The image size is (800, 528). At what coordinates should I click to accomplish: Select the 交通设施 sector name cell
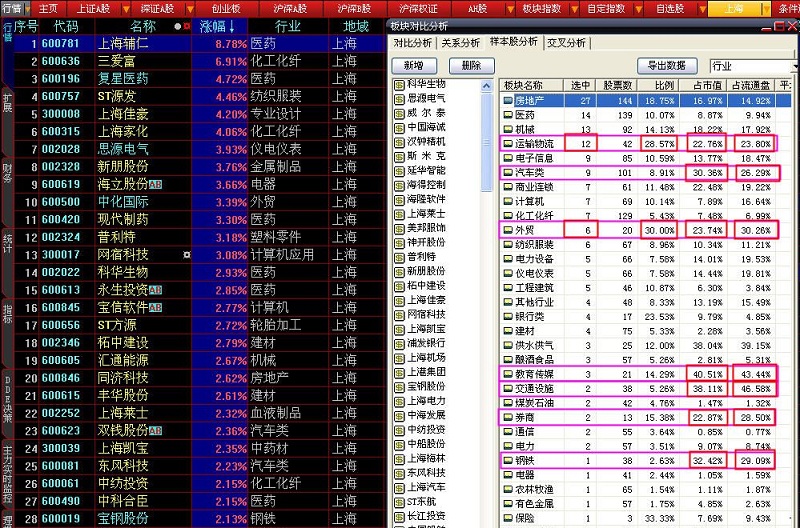[x=534, y=389]
